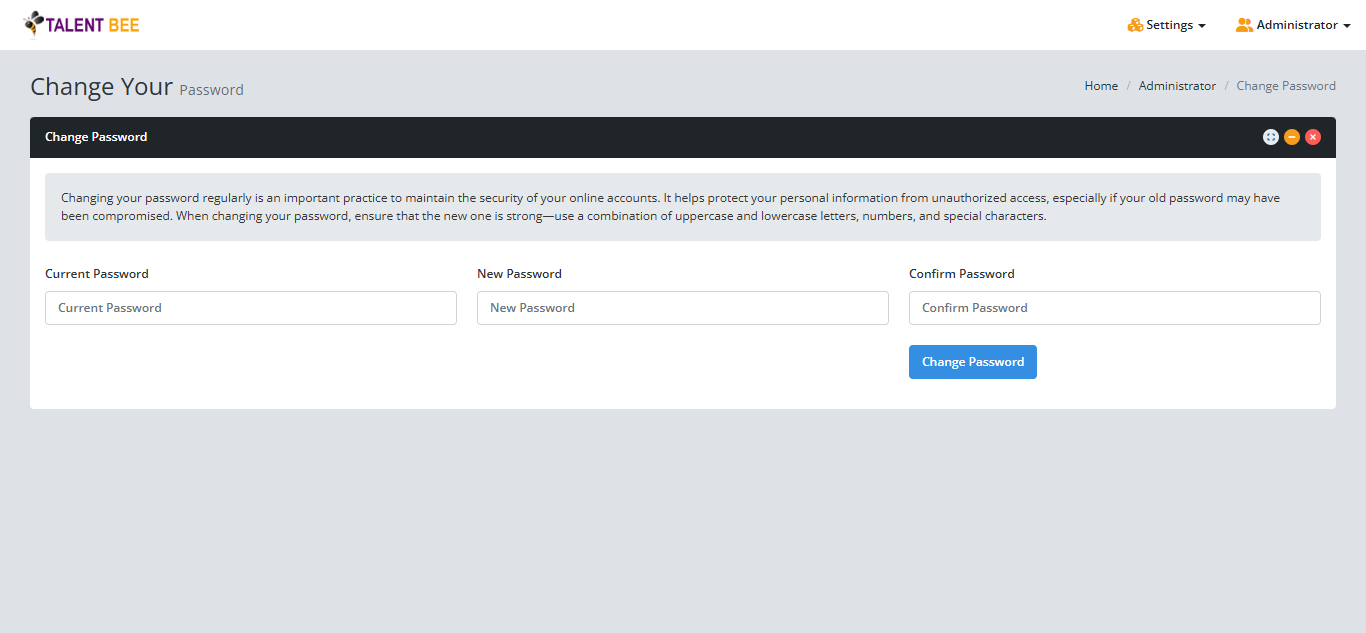Focus the Current Password input field

click(x=251, y=308)
